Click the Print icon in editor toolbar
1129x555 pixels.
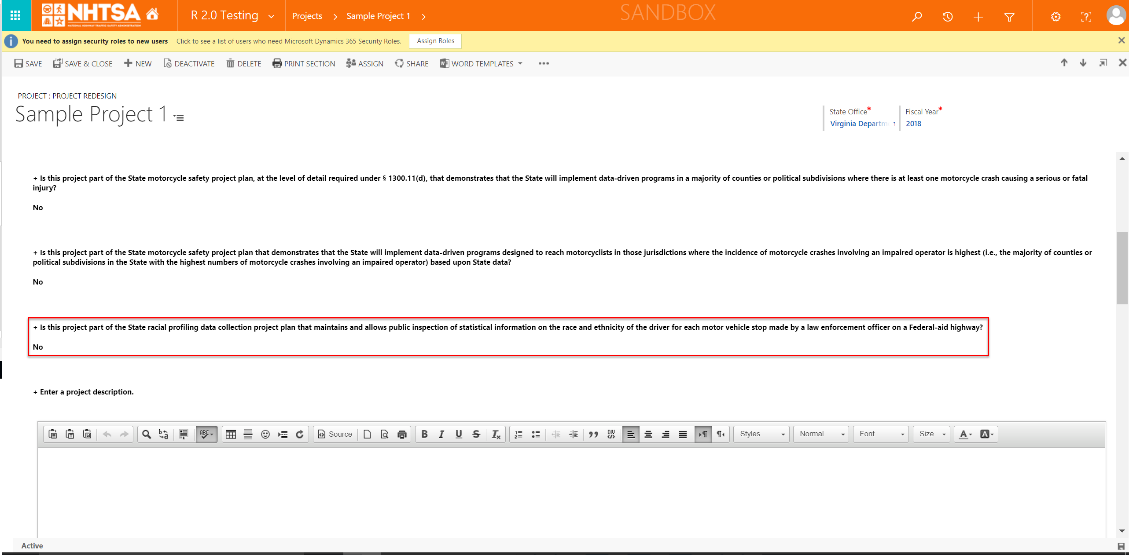click(402, 434)
